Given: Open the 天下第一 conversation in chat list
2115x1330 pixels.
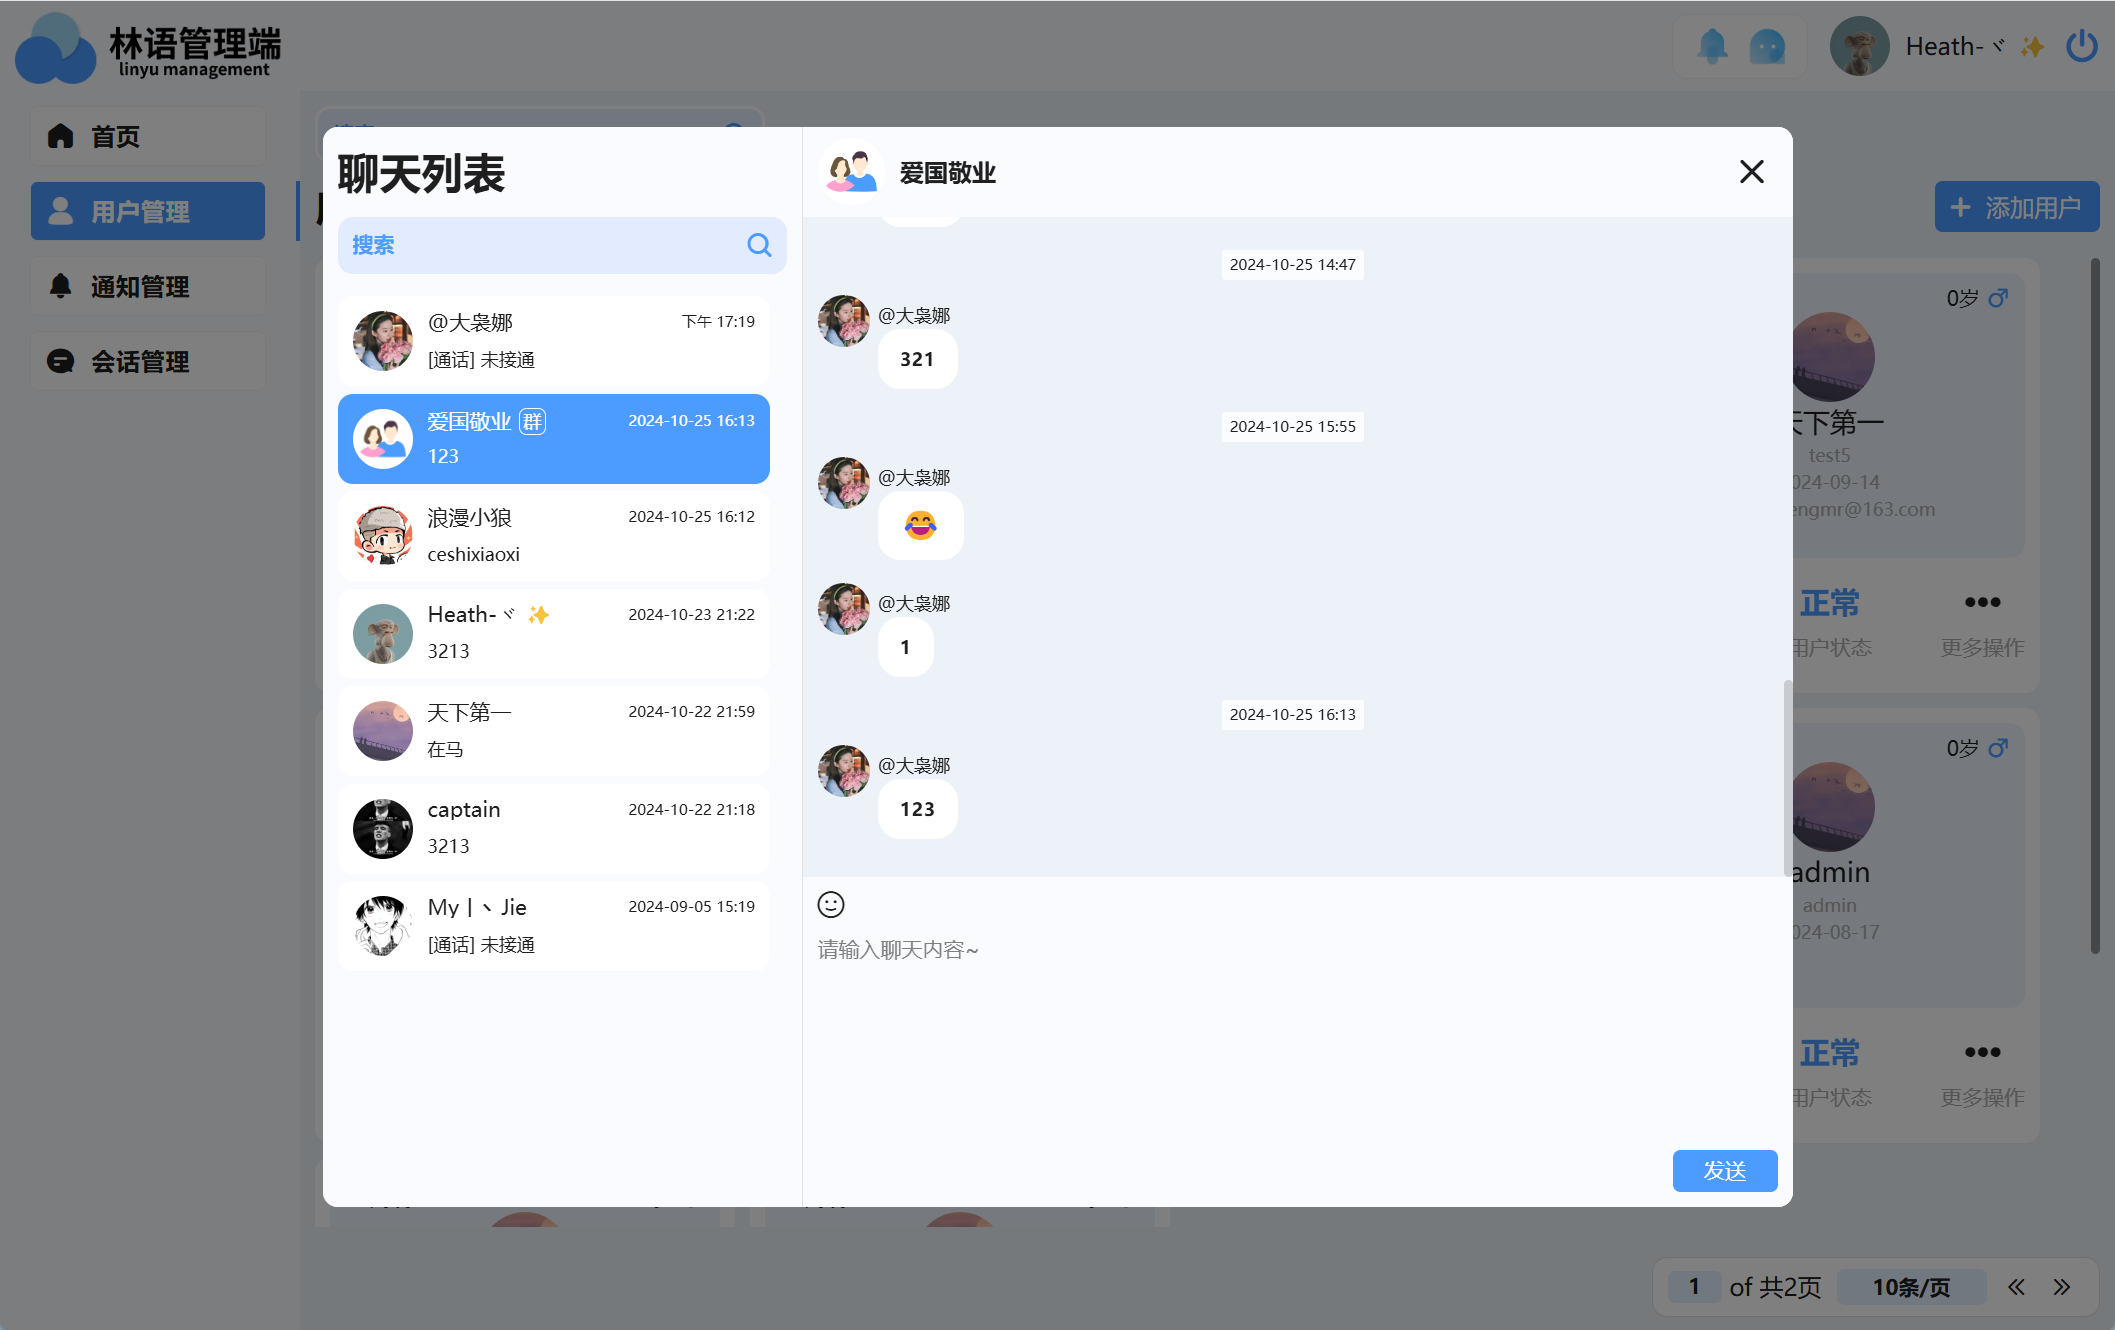Looking at the screenshot, I should [x=554, y=731].
